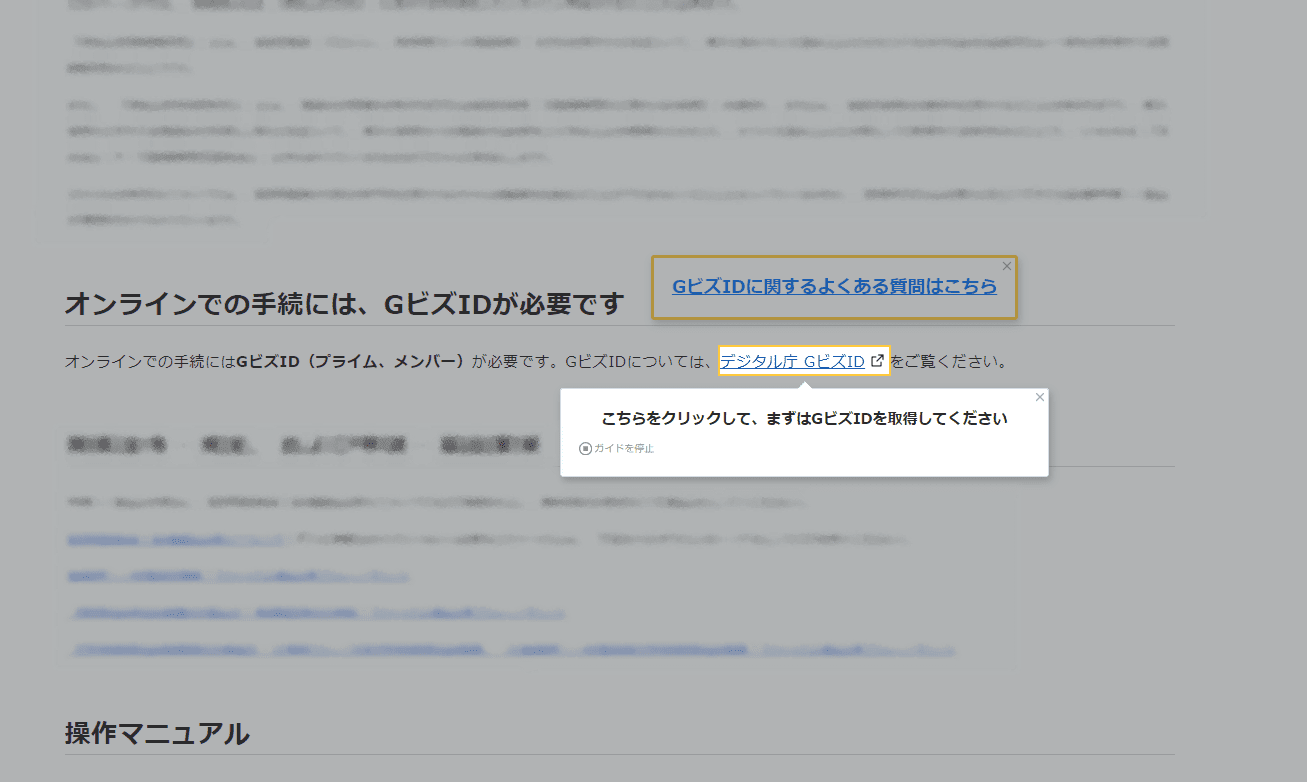Click the highlighted FAQ callout box
The image size is (1307, 782).
[834, 286]
